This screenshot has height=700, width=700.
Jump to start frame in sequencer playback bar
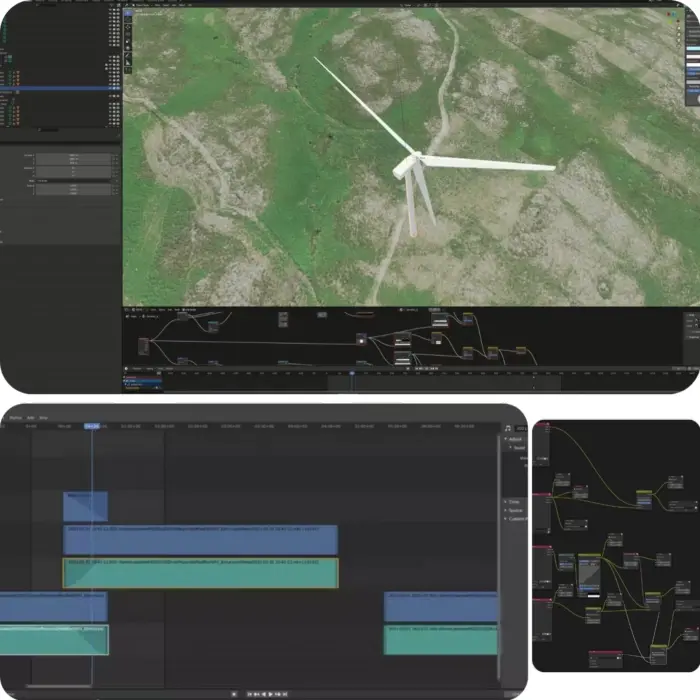pos(250,694)
